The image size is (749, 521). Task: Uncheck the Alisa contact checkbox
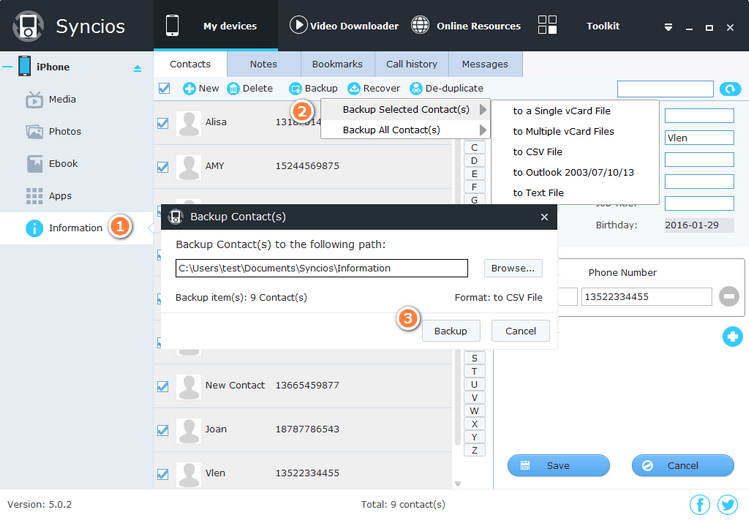tap(163, 123)
